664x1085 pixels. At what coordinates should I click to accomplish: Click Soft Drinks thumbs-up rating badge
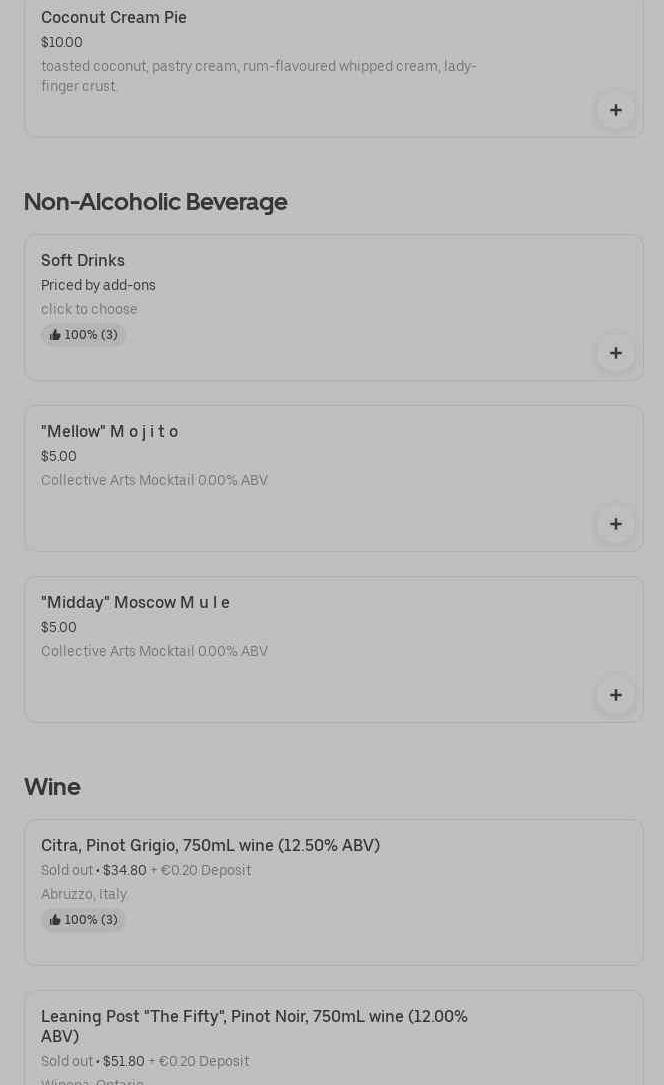[x=84, y=335]
